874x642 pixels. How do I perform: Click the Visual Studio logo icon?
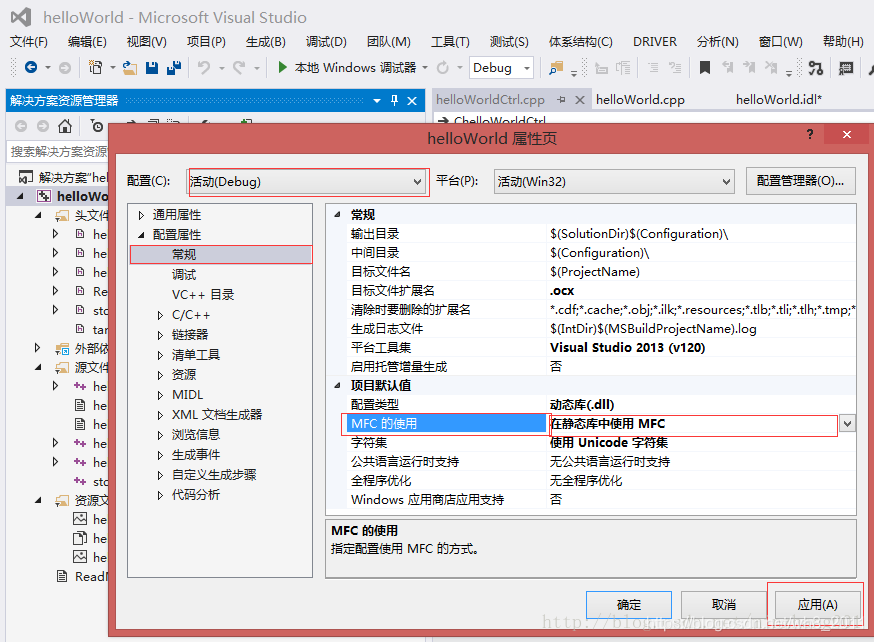(21, 17)
